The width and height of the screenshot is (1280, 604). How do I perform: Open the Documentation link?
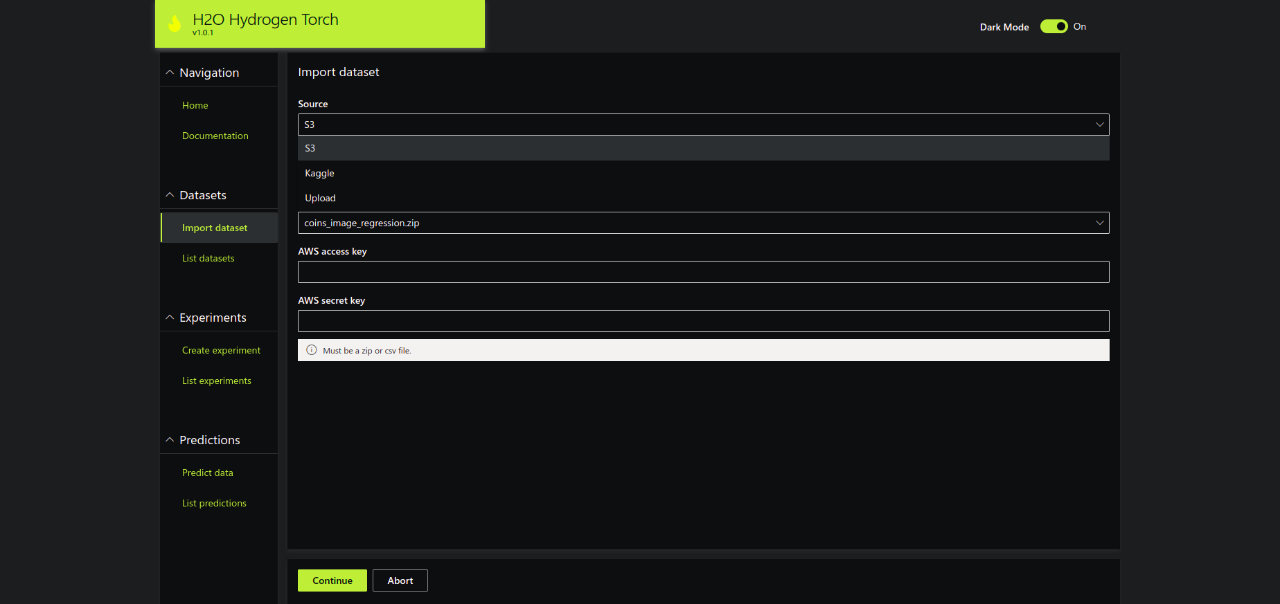(x=215, y=136)
